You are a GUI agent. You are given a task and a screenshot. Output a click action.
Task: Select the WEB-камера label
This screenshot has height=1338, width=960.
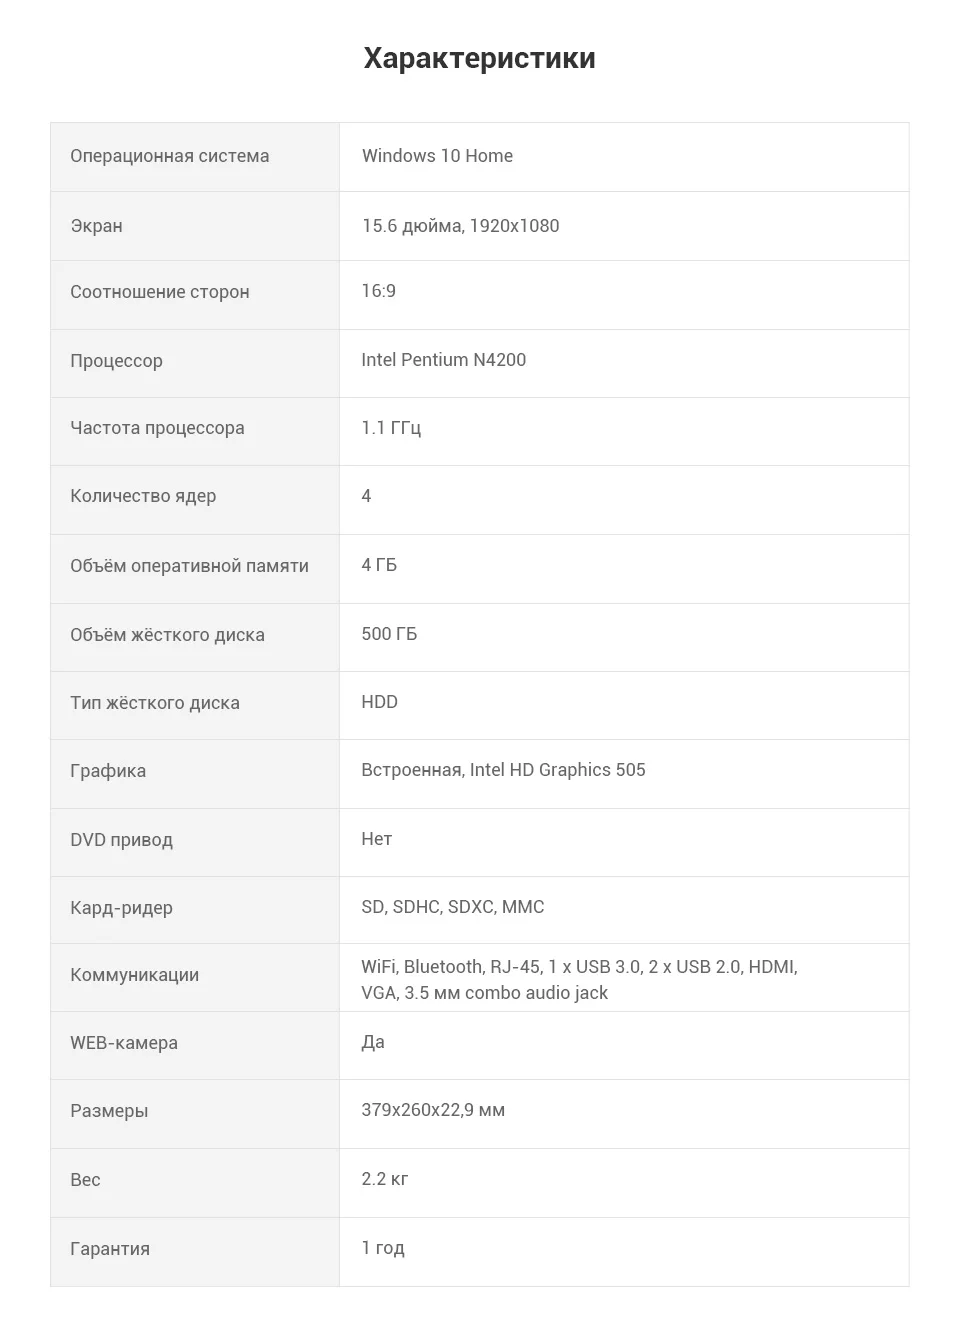coord(124,1043)
